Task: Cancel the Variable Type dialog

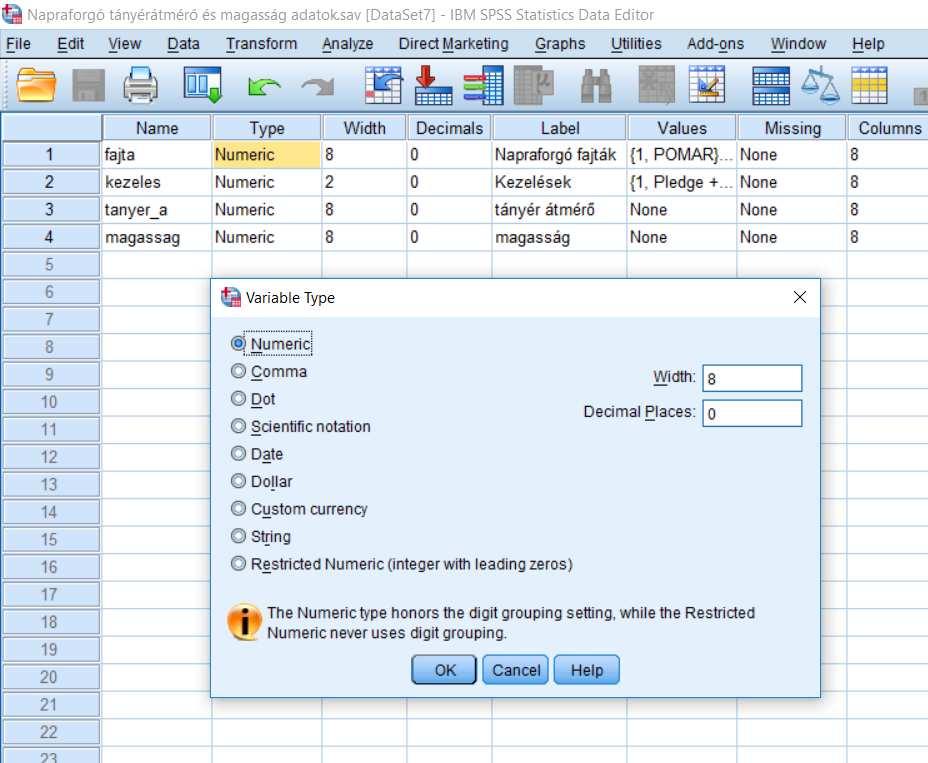Action: 515,670
